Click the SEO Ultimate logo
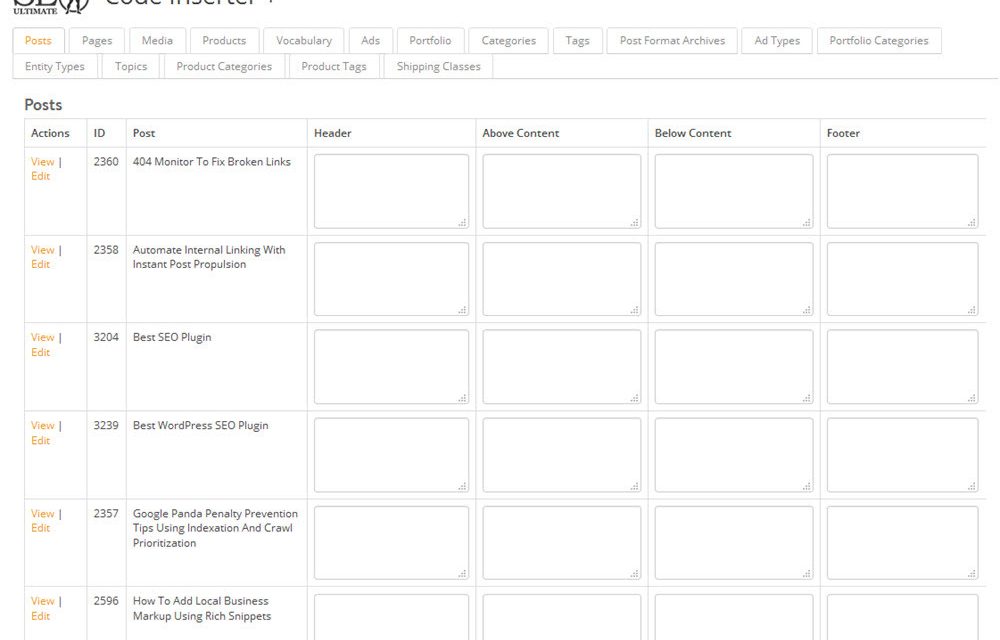This screenshot has height=640, width=1000. 35,5
